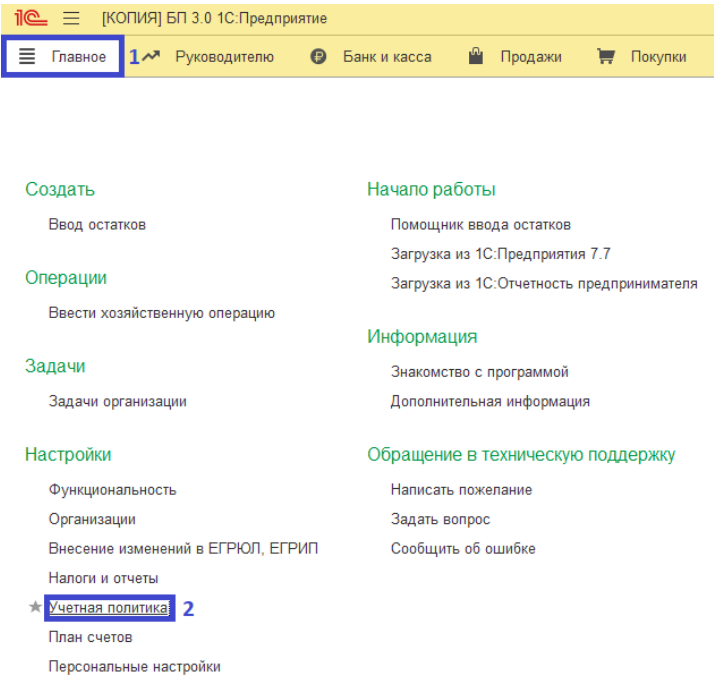Open План счетов link
Screen dimensions: 714x683
(x=90, y=637)
